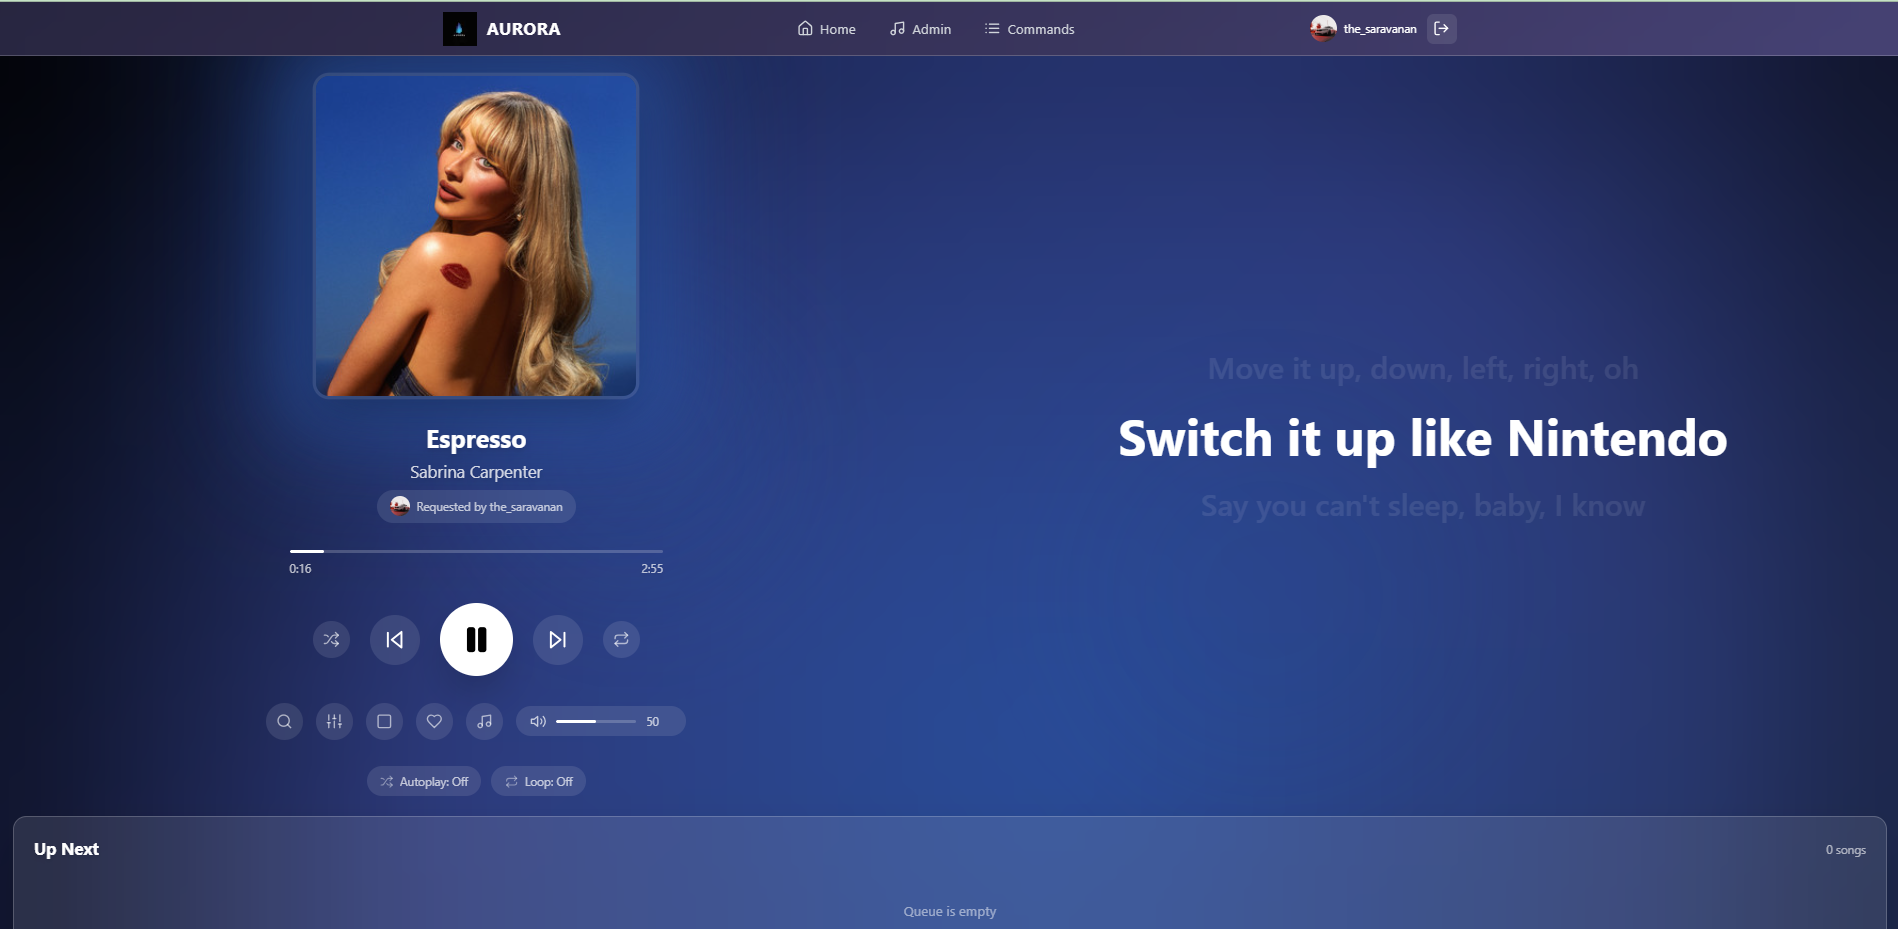Open the search icon below playback controls
Screen dimensions: 1898x929
click(284, 721)
